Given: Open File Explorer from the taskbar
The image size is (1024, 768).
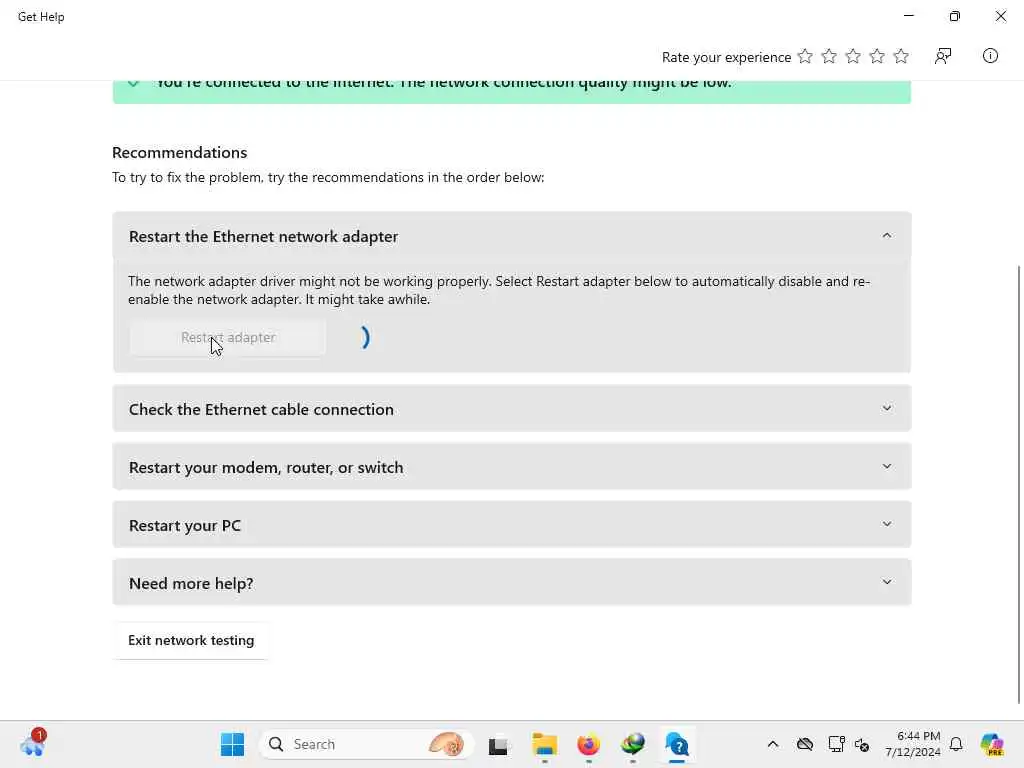Looking at the screenshot, I should [x=544, y=744].
